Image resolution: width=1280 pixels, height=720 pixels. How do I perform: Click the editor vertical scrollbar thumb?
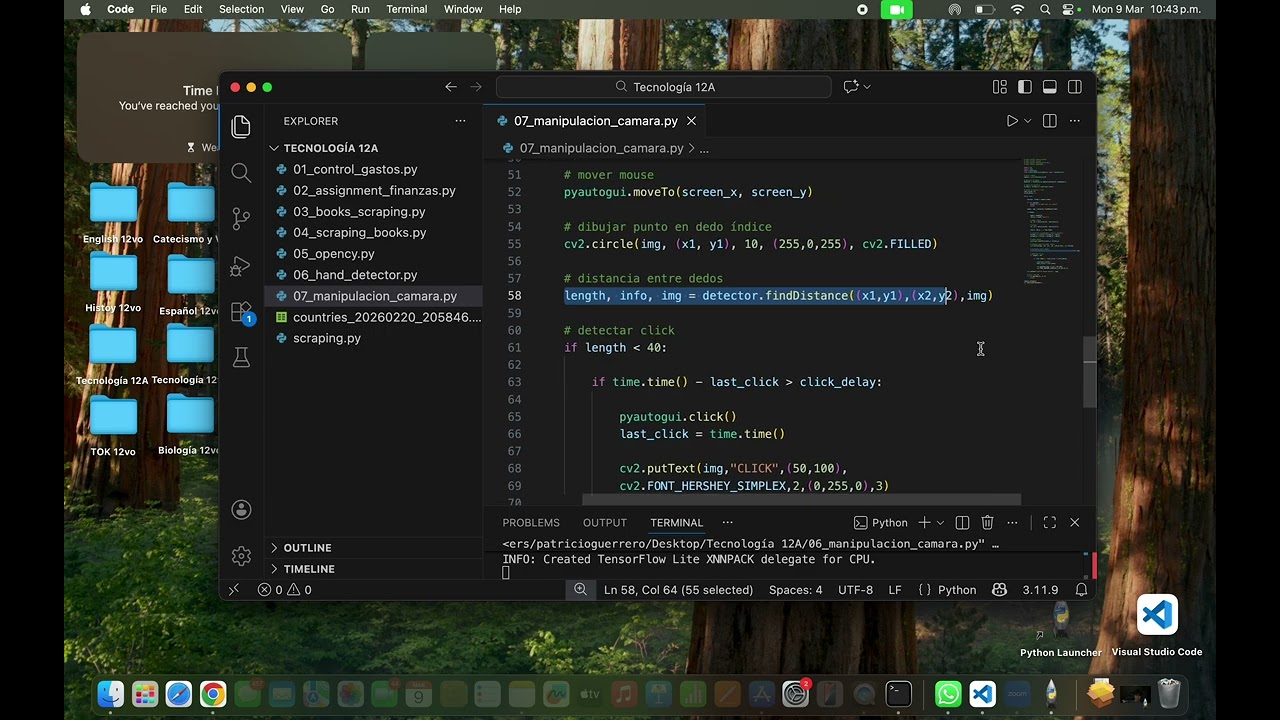pos(1090,371)
